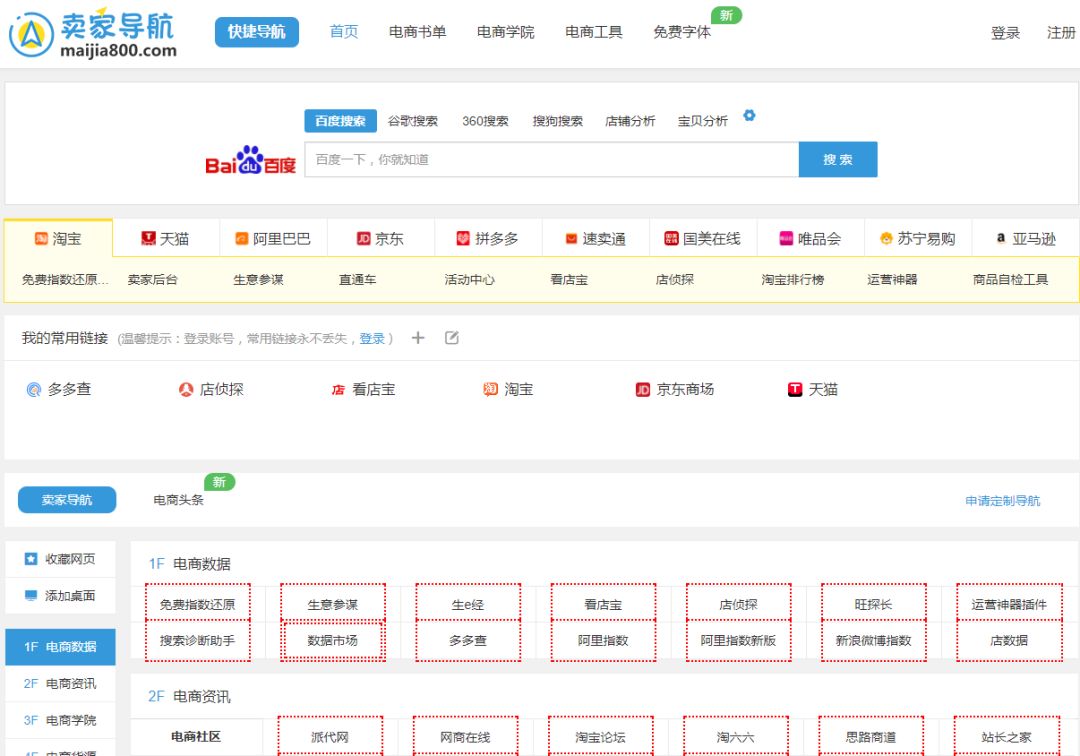This screenshot has height=756, width=1080.
Task: Open 京东商场 shortcut in common links
Action: coord(675,390)
